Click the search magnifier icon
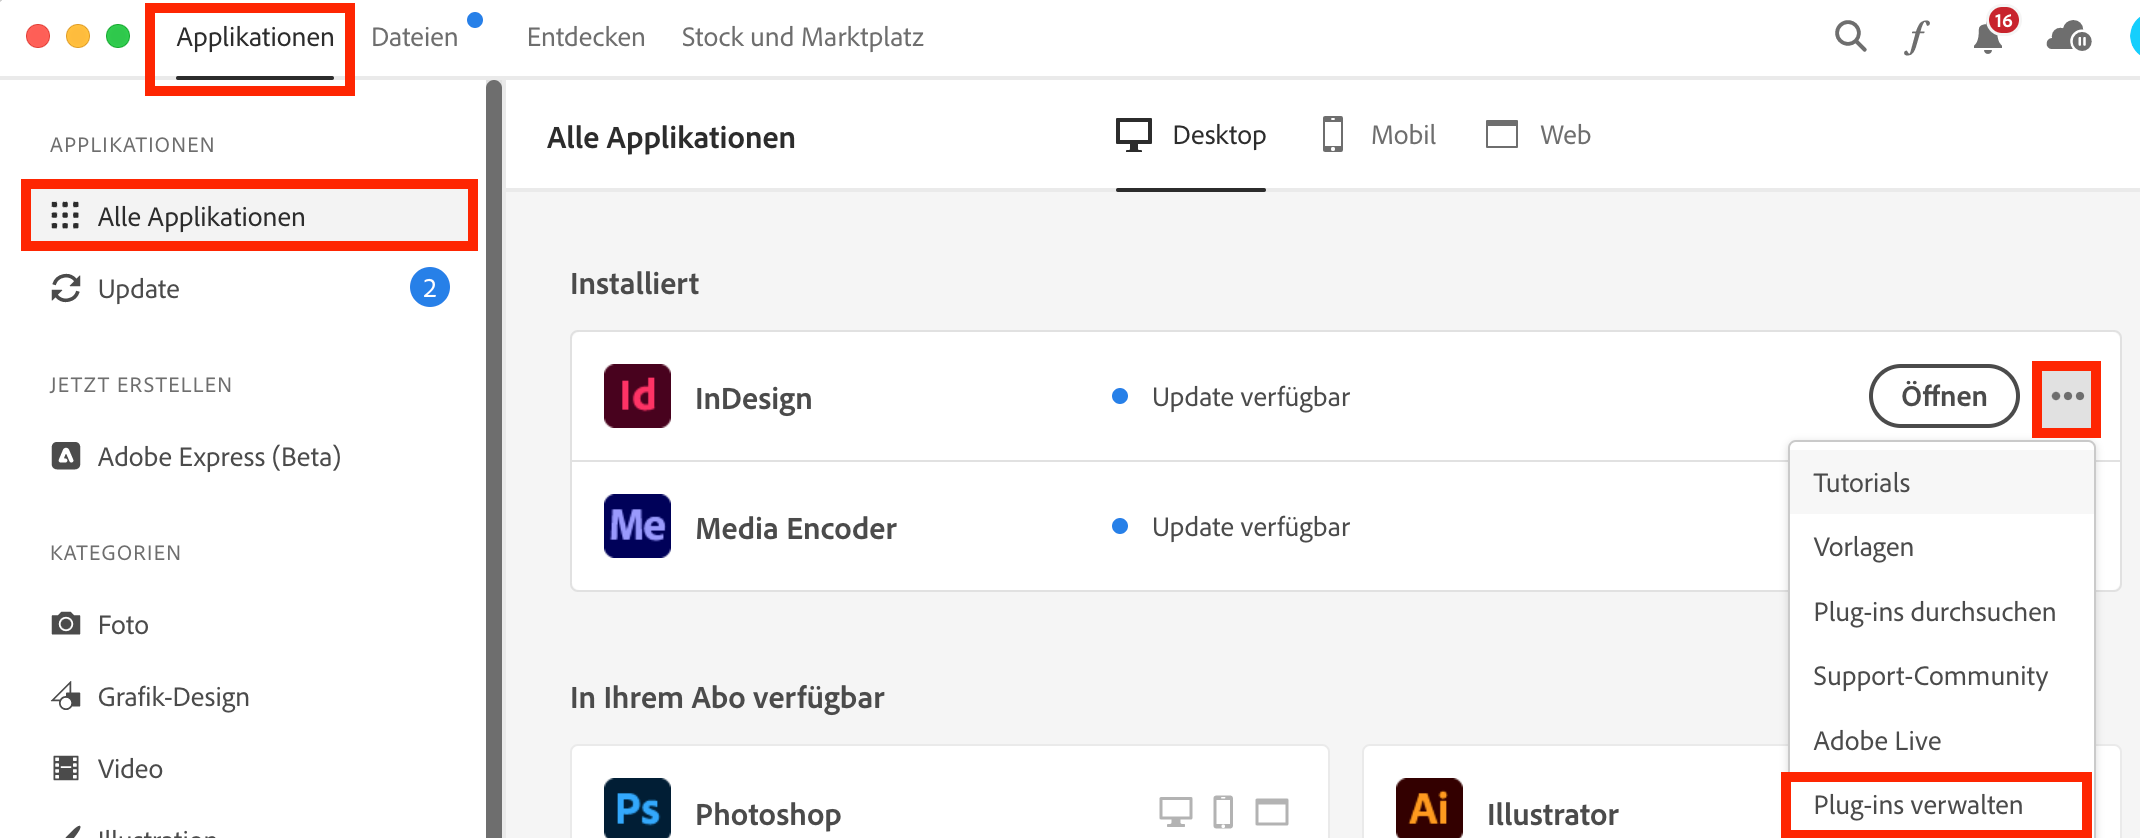The width and height of the screenshot is (2140, 838). click(1850, 37)
